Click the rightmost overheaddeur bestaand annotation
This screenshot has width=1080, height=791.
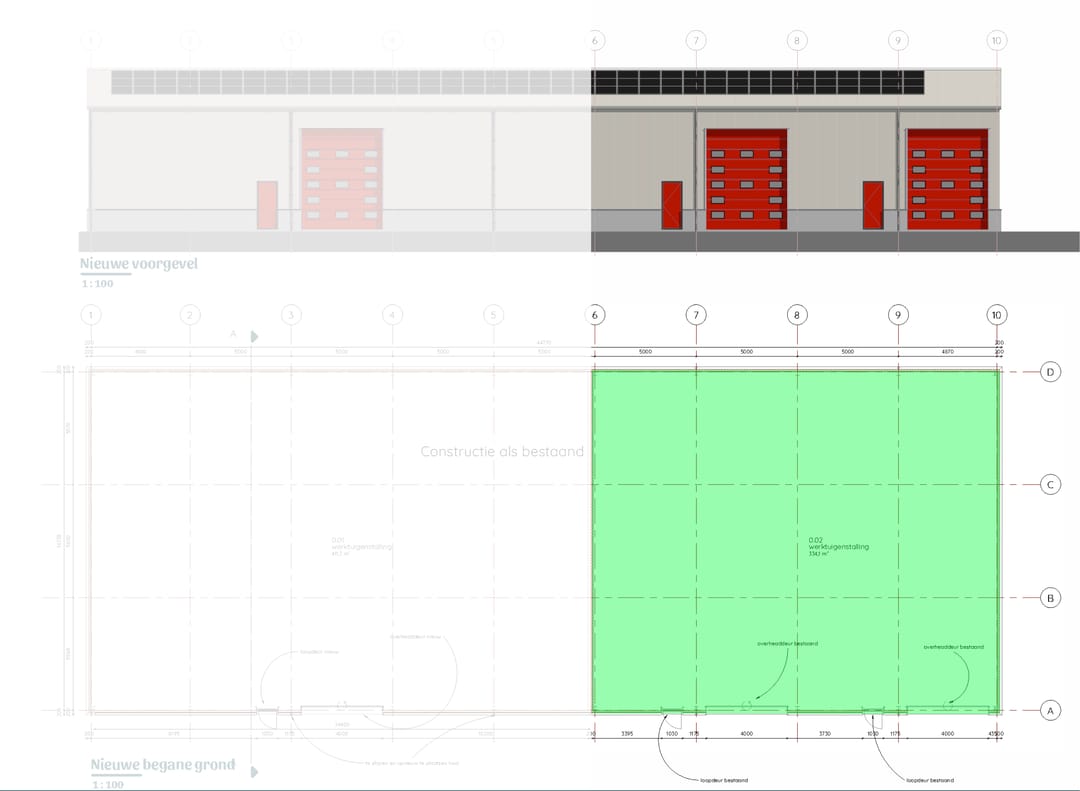953,647
